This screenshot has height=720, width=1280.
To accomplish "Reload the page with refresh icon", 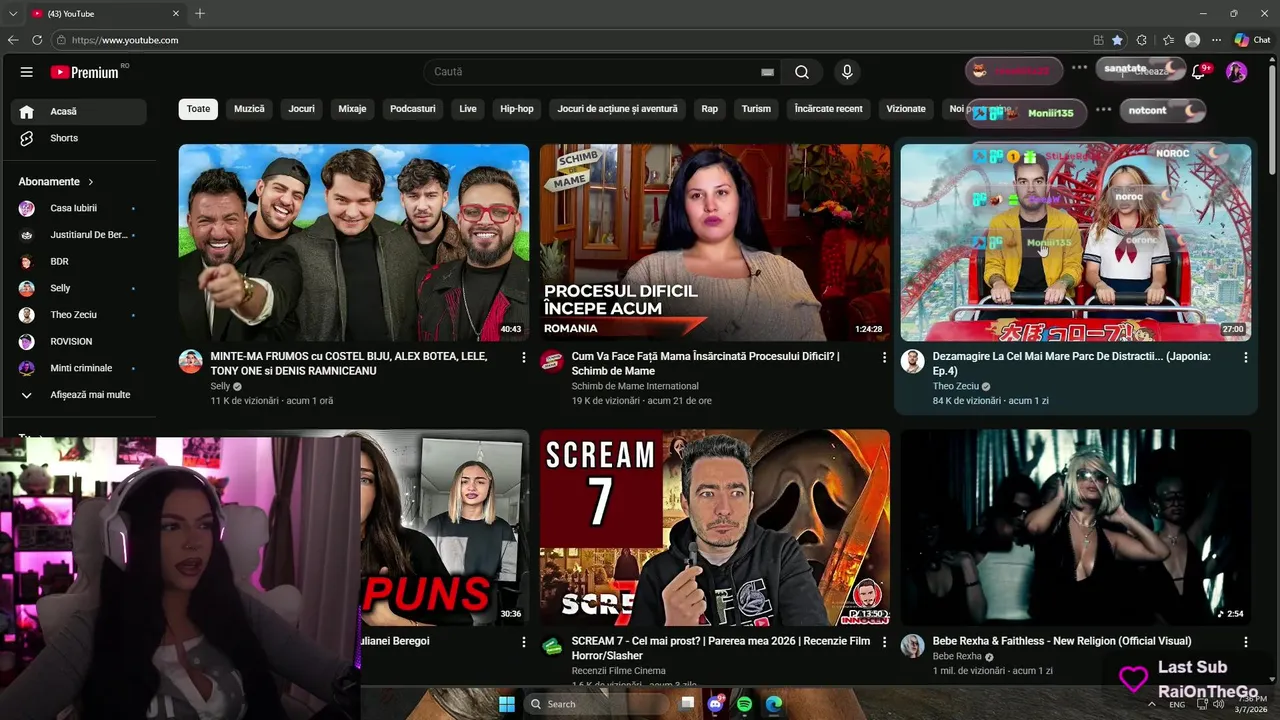I will coord(37,40).
